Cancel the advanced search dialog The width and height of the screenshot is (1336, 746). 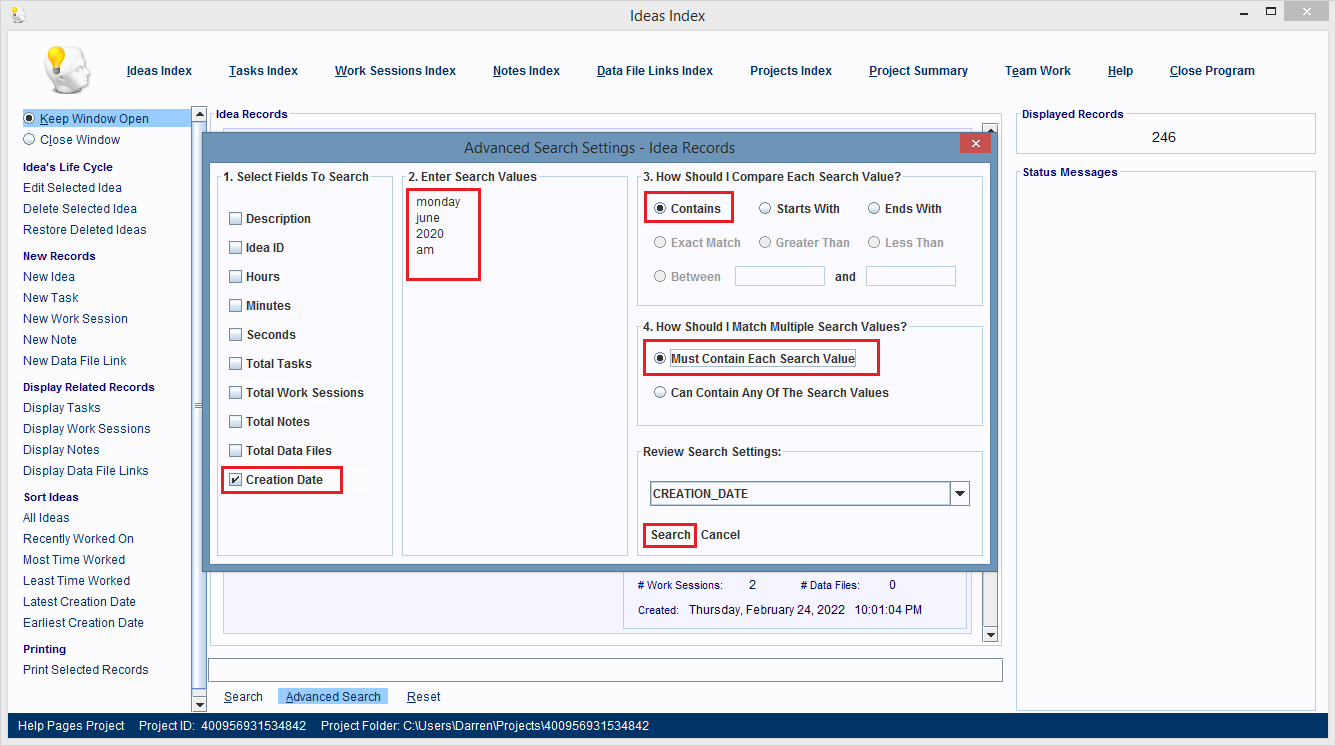[x=720, y=535]
